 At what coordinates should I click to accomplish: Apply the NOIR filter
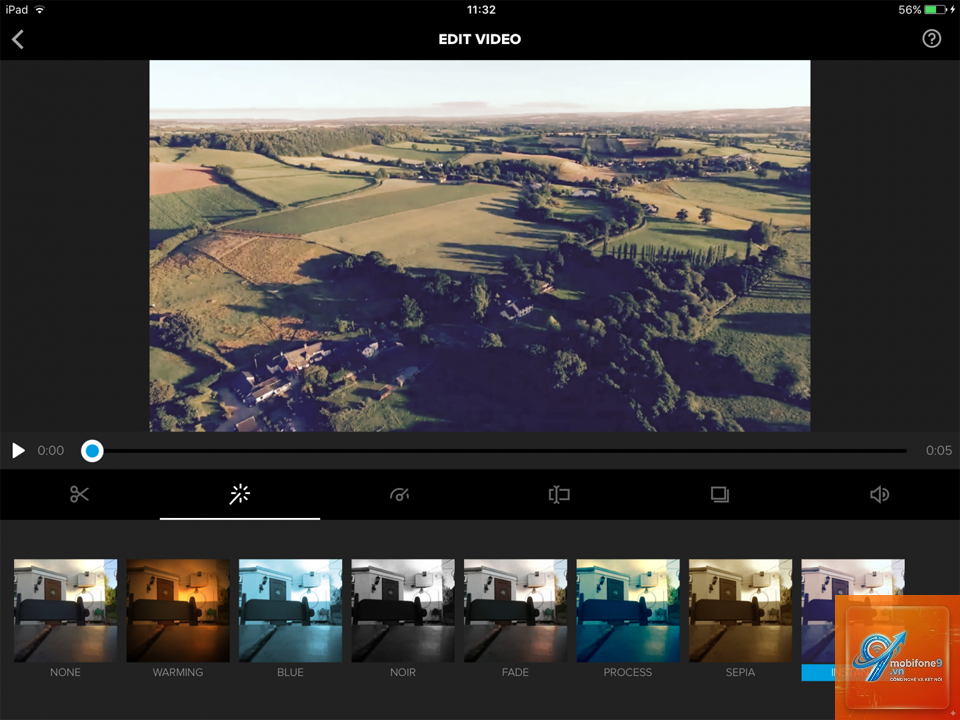point(403,610)
